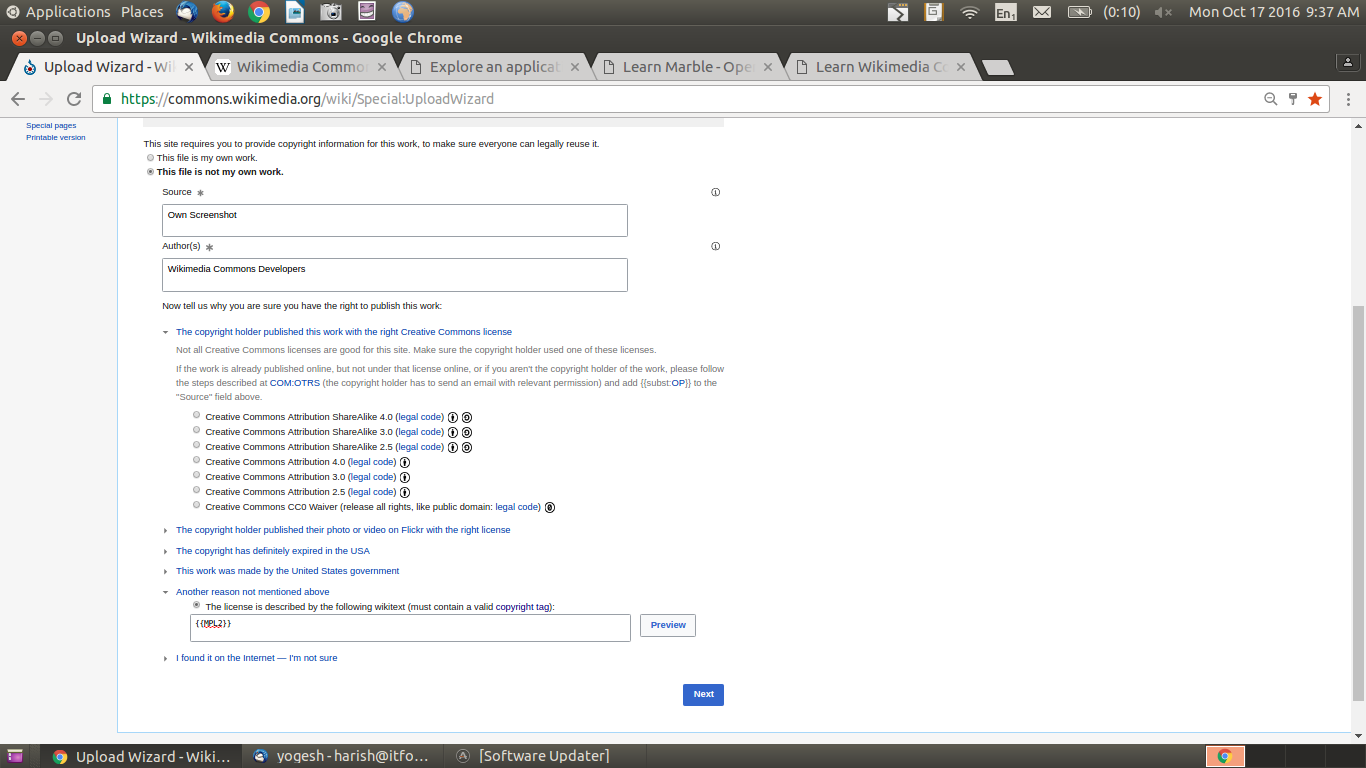Click the Preview button

[668, 625]
